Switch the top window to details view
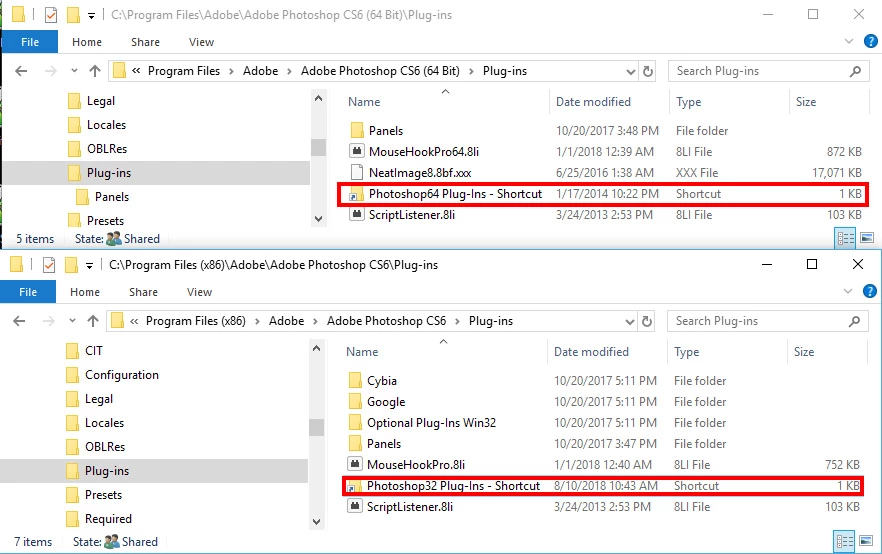Viewport: 882px width, 554px height. tap(845, 238)
